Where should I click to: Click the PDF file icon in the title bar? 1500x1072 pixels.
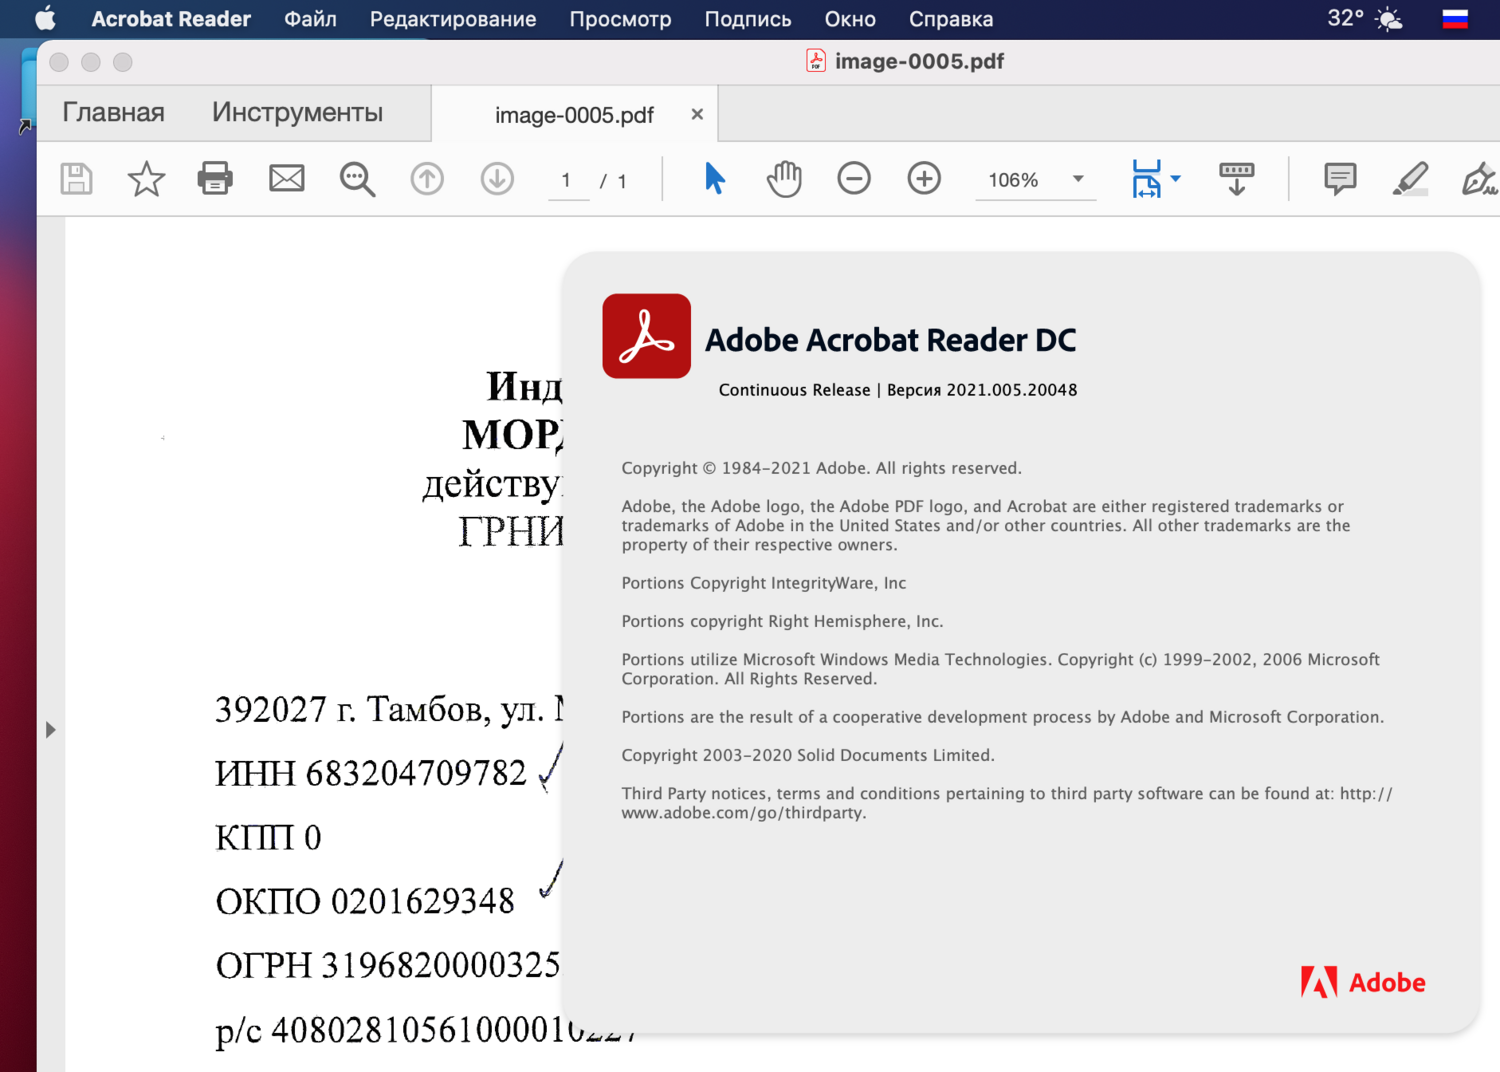[x=816, y=61]
